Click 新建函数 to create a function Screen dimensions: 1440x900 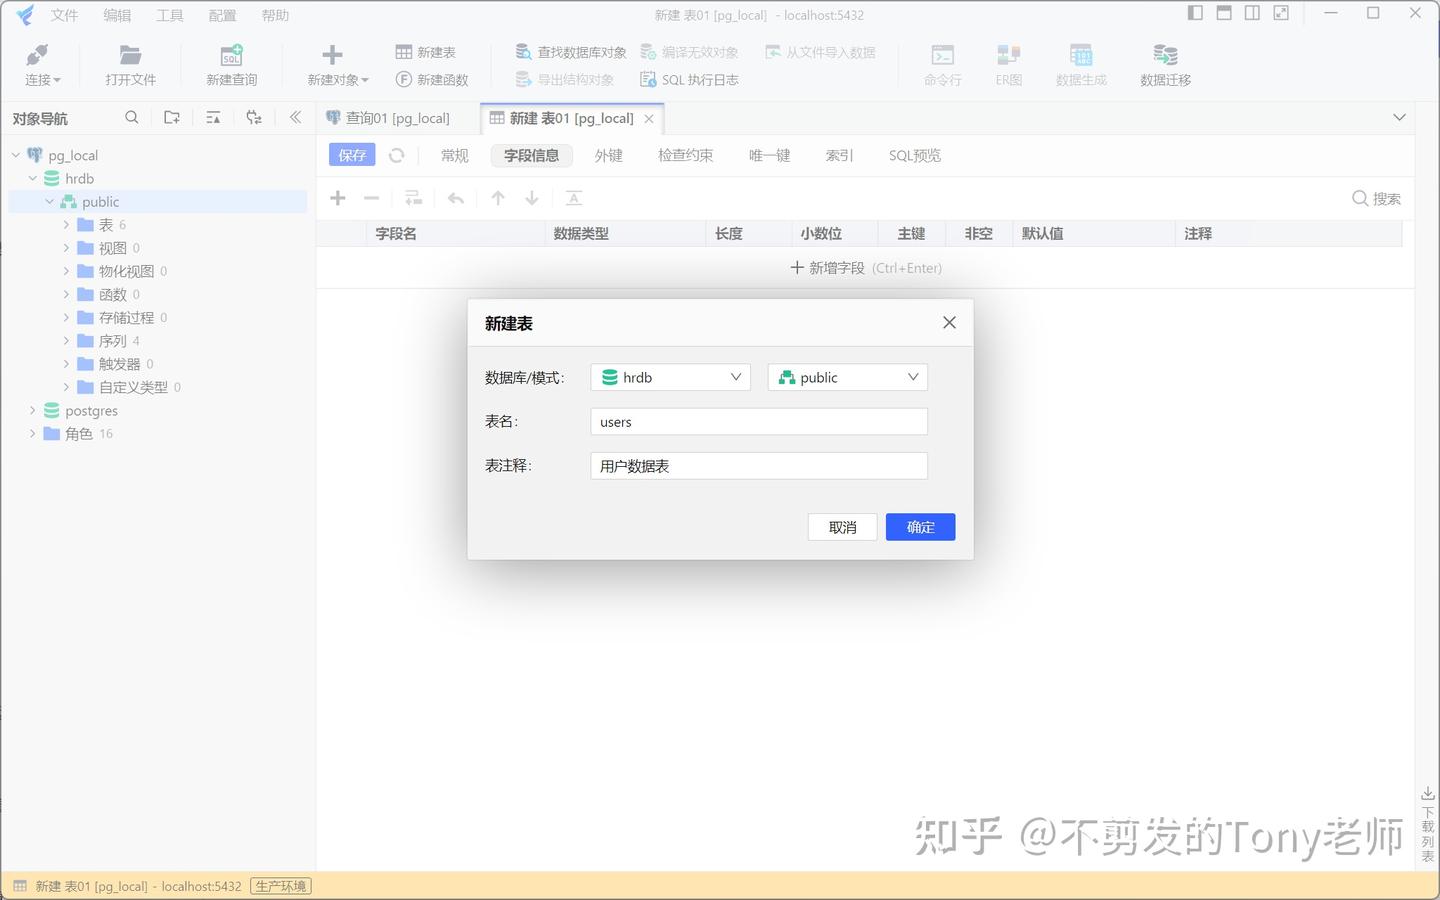[431, 79]
